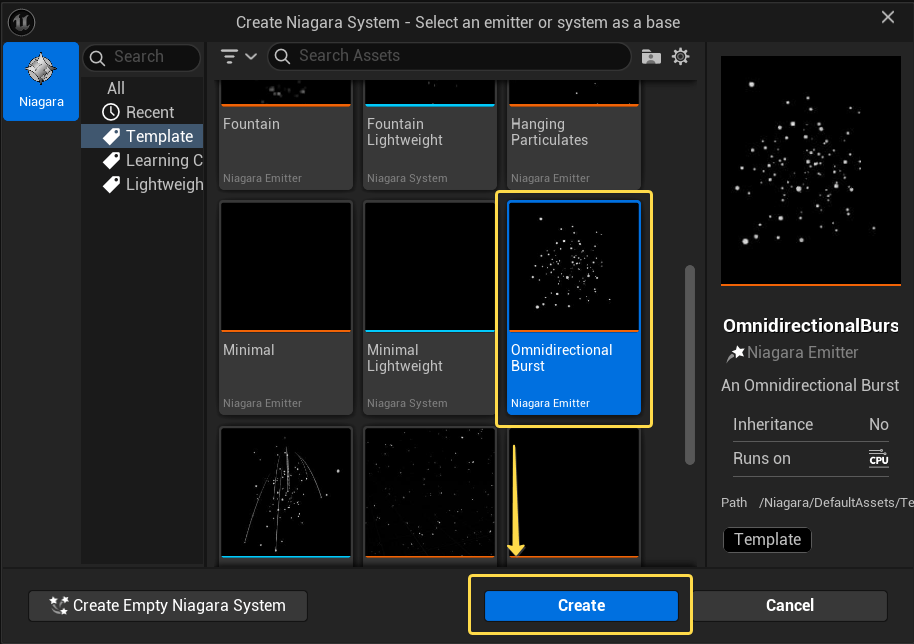The height and width of the screenshot is (644, 914).
Task: Select the Lightweight tag filter
Action: pos(142,184)
